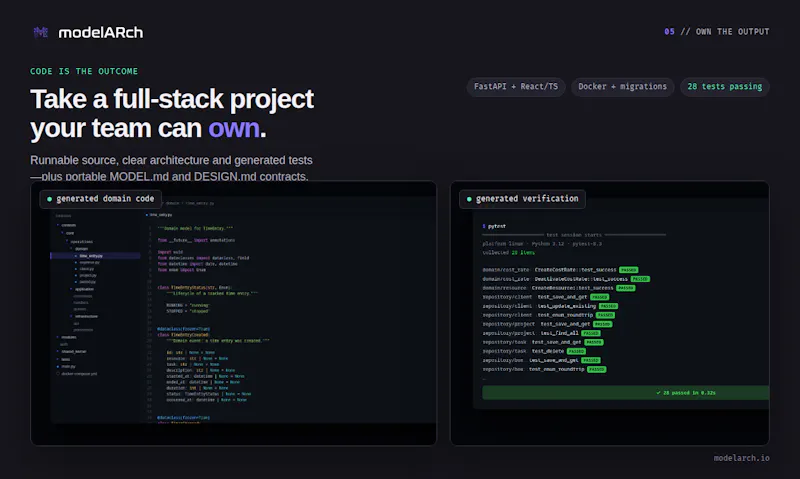
Task: Click the RUNNING = "running" code line
Action: 187,305
